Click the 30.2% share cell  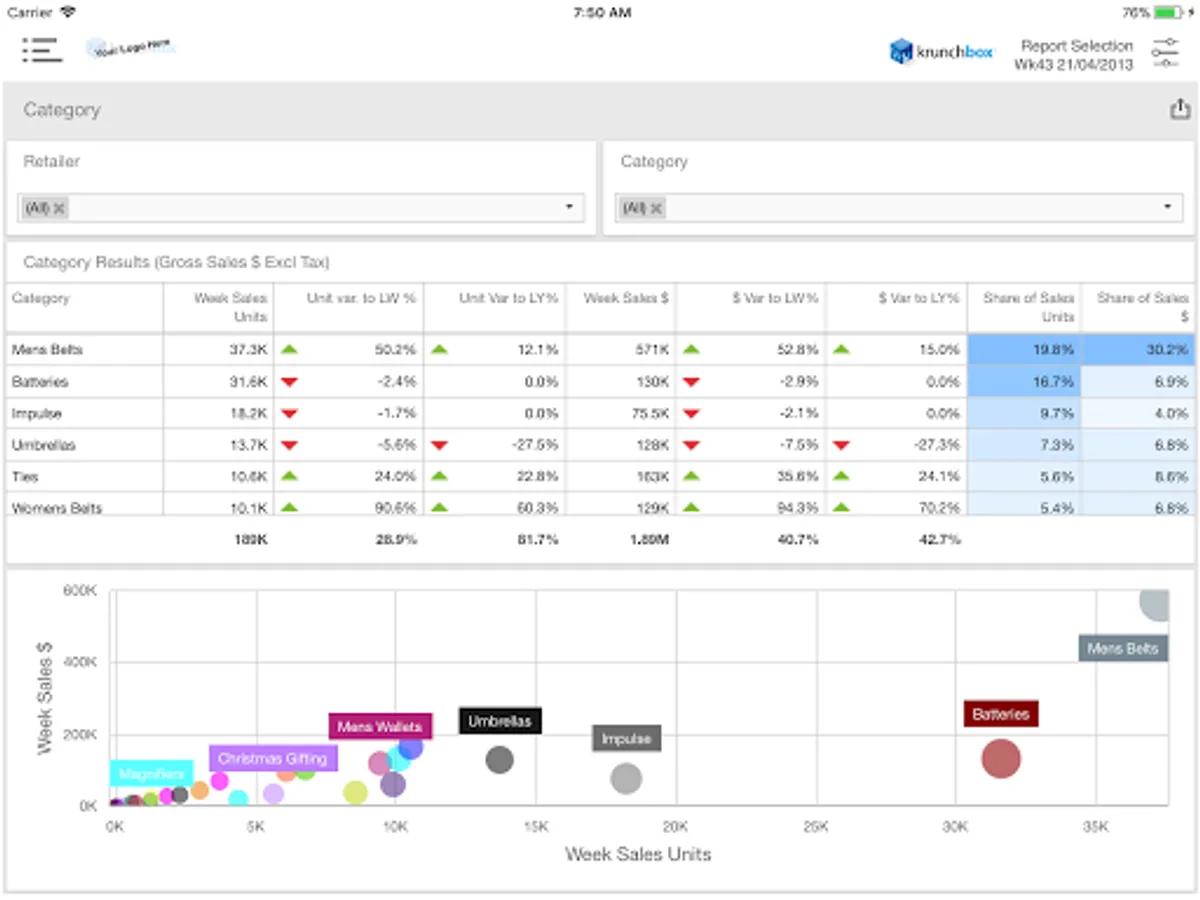(x=1138, y=350)
